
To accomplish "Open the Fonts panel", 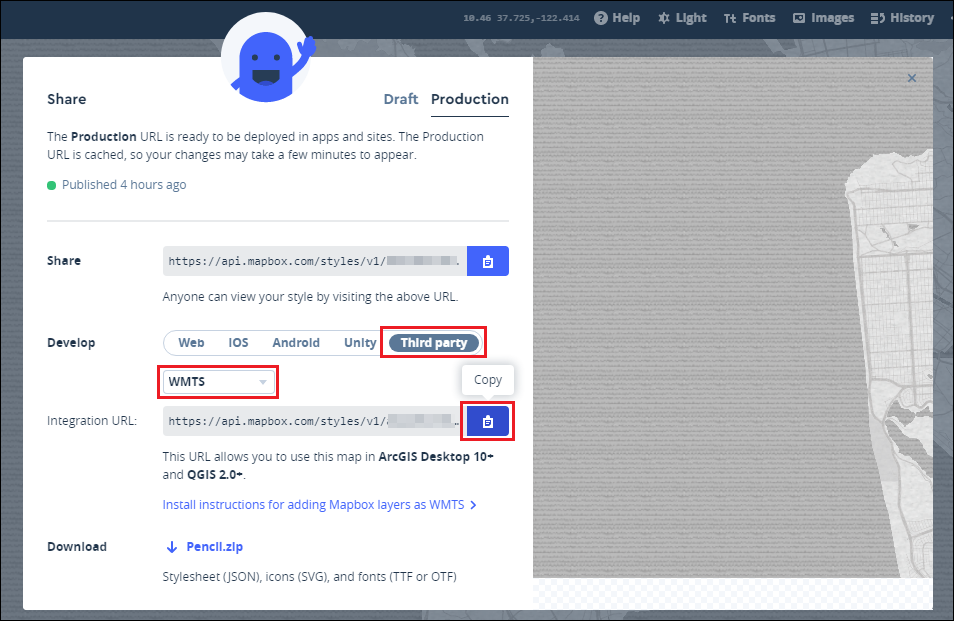I will [x=750, y=18].
